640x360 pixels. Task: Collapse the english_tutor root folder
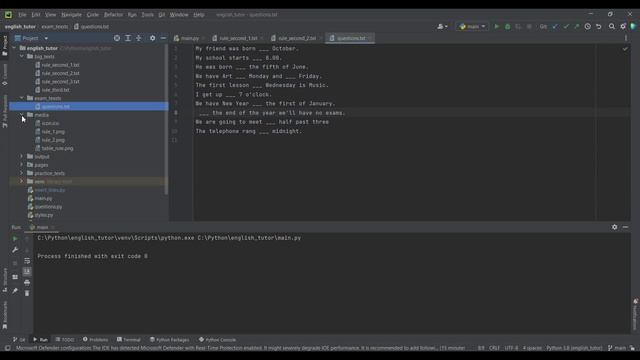click(14, 48)
